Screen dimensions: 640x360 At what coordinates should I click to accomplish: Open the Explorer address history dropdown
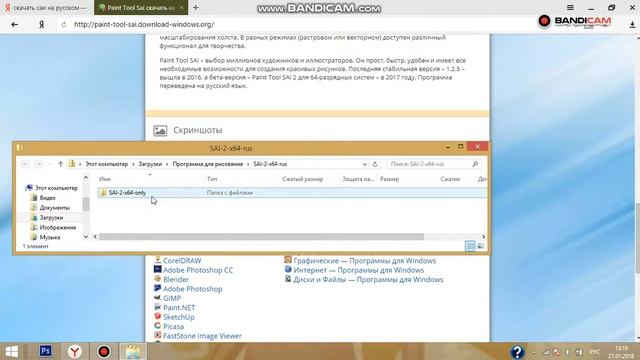coord(364,164)
